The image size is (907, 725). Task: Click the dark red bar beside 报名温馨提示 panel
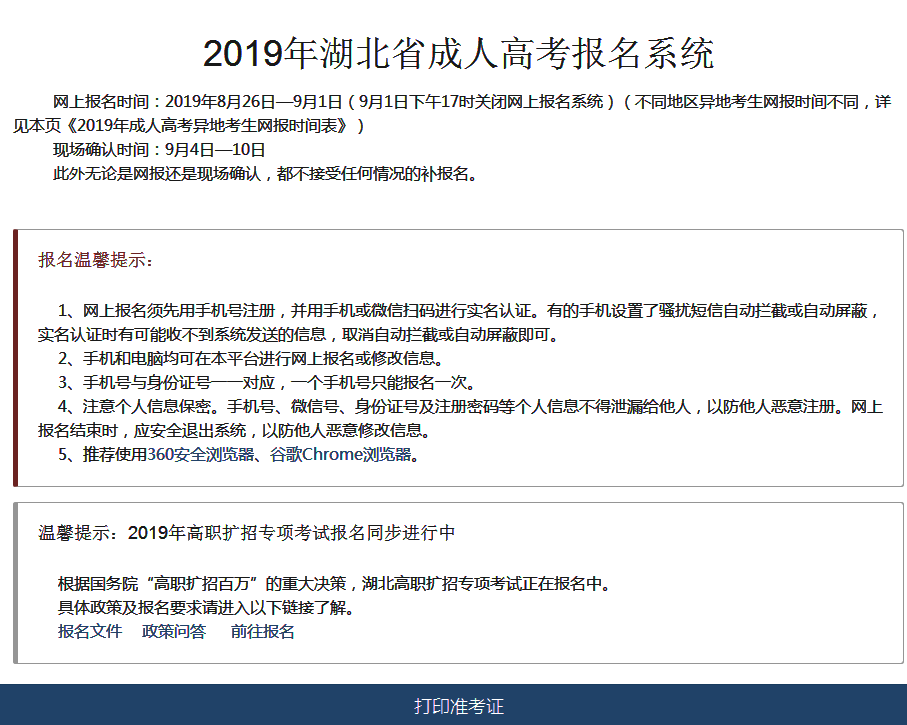[x=15, y=358]
